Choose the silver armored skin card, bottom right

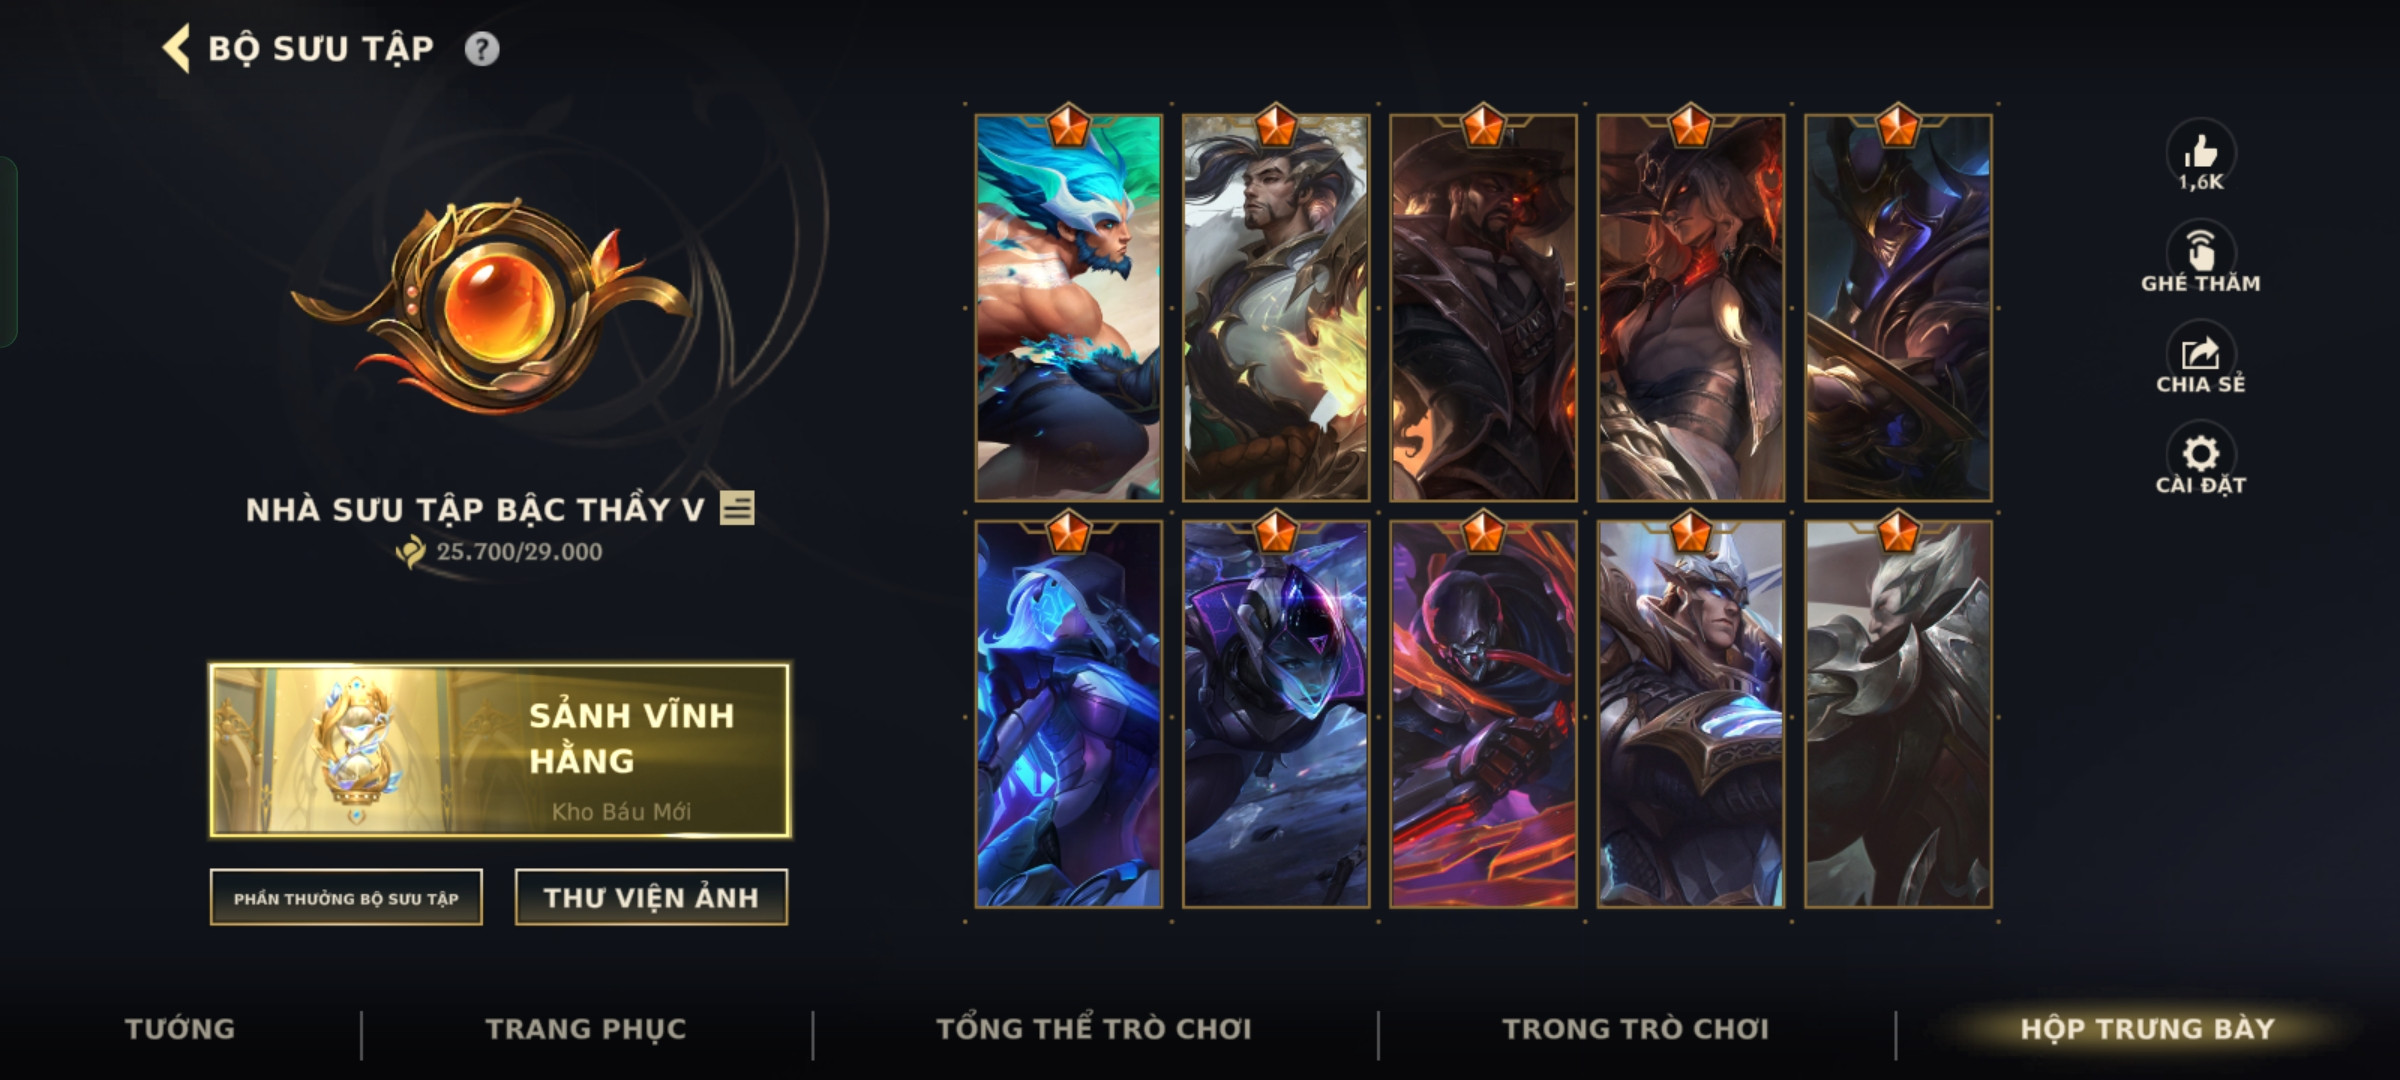1898,714
